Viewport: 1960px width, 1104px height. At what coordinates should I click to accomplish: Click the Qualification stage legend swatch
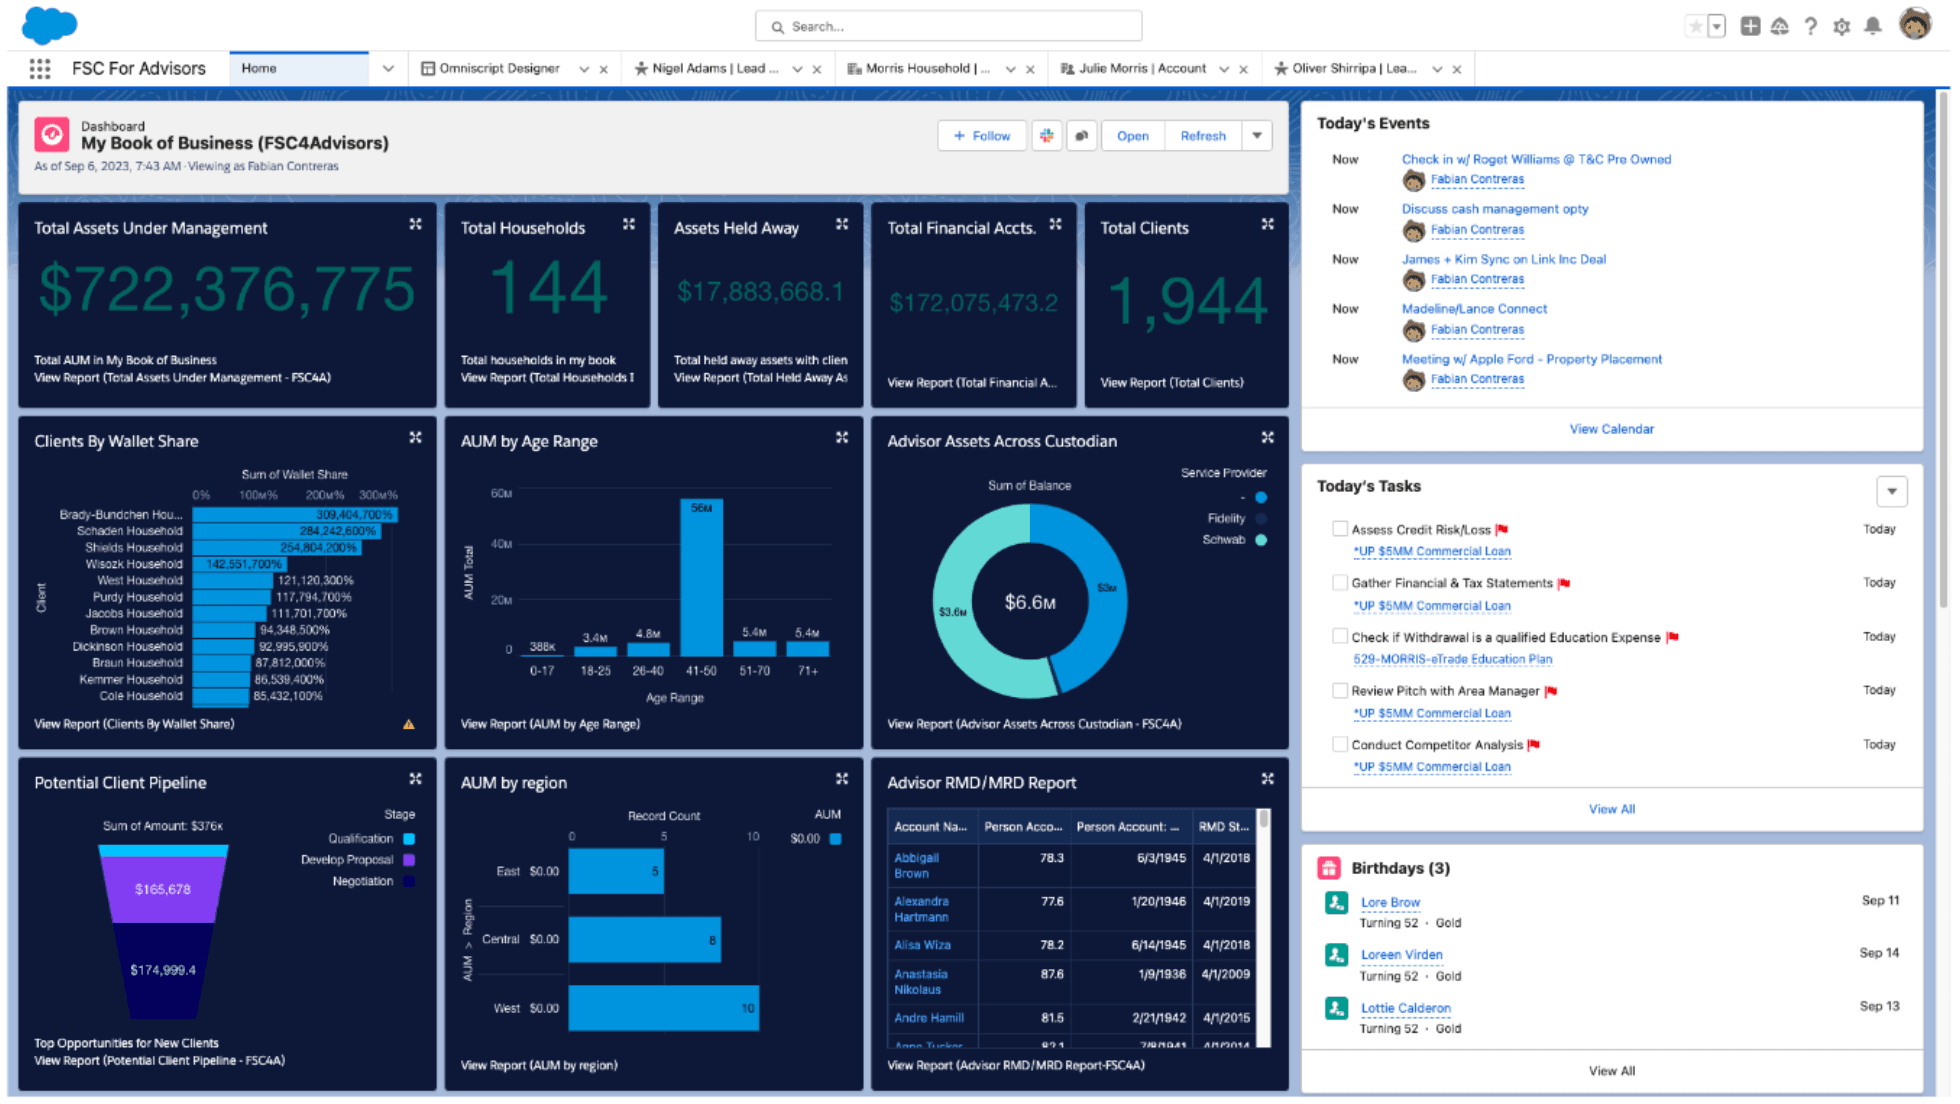click(x=409, y=839)
